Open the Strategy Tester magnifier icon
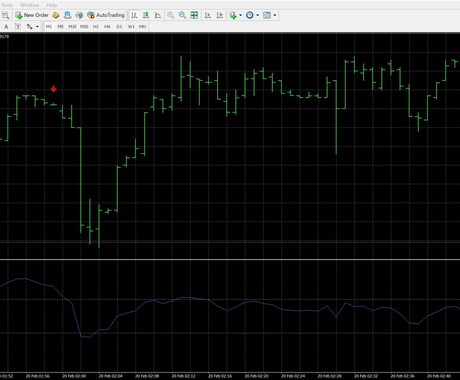460x380 pixels. 6,15
